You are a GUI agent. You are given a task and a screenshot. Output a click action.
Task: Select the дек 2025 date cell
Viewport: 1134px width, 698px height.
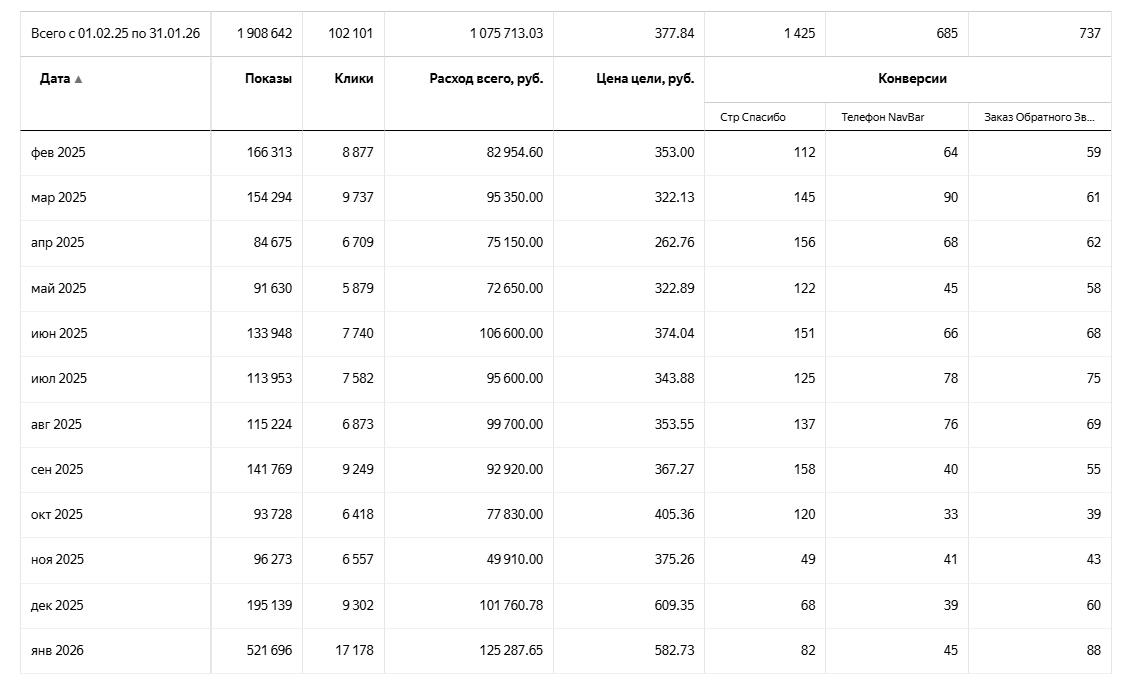[x=57, y=606]
